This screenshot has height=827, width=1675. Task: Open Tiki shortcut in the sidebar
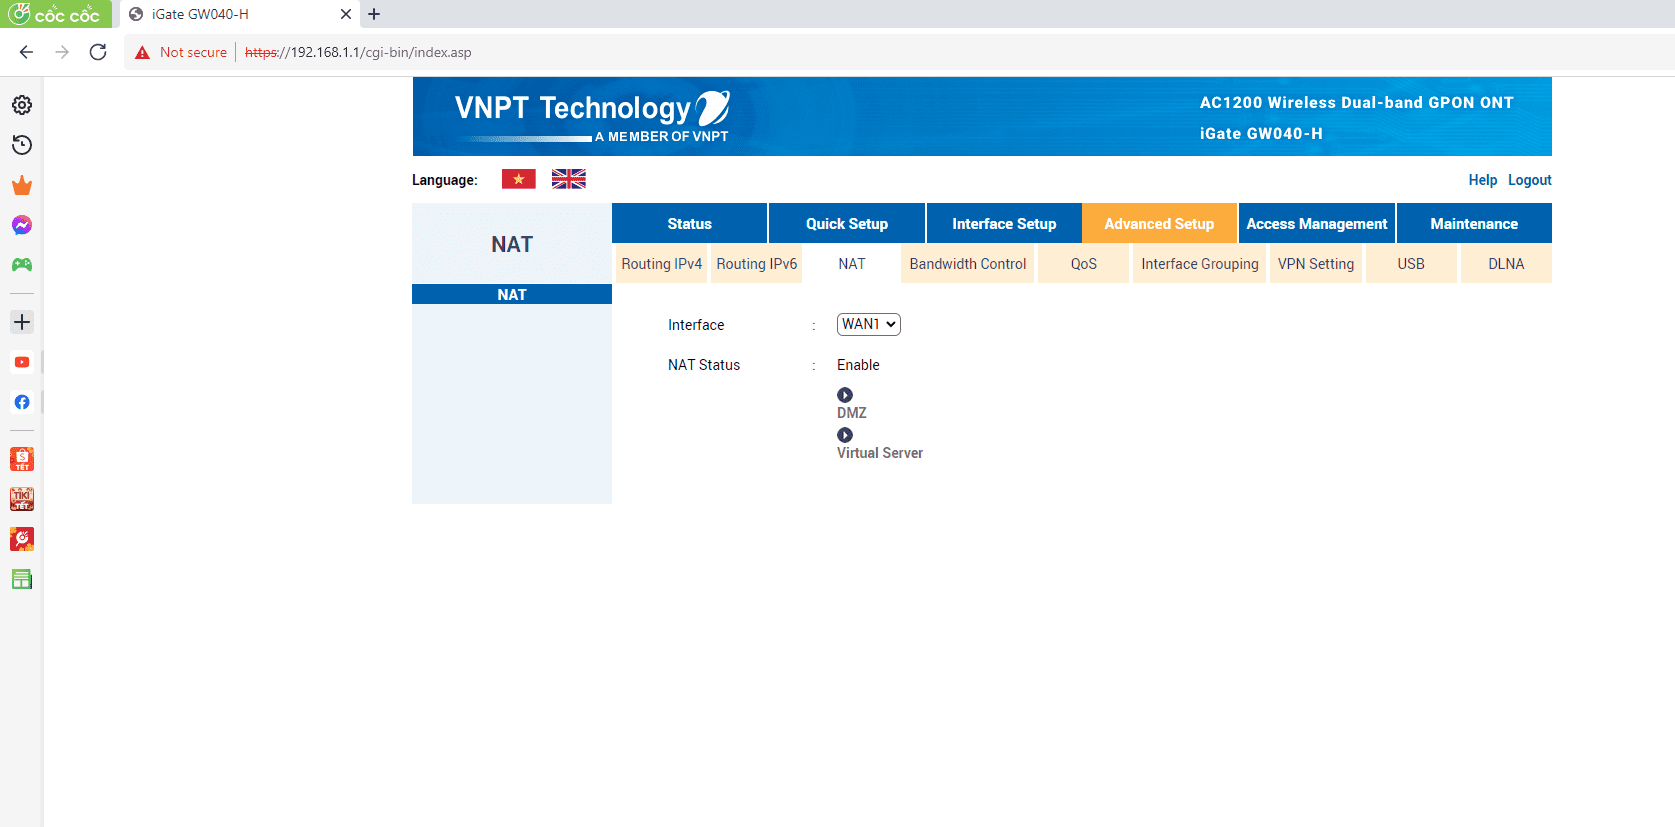point(22,499)
